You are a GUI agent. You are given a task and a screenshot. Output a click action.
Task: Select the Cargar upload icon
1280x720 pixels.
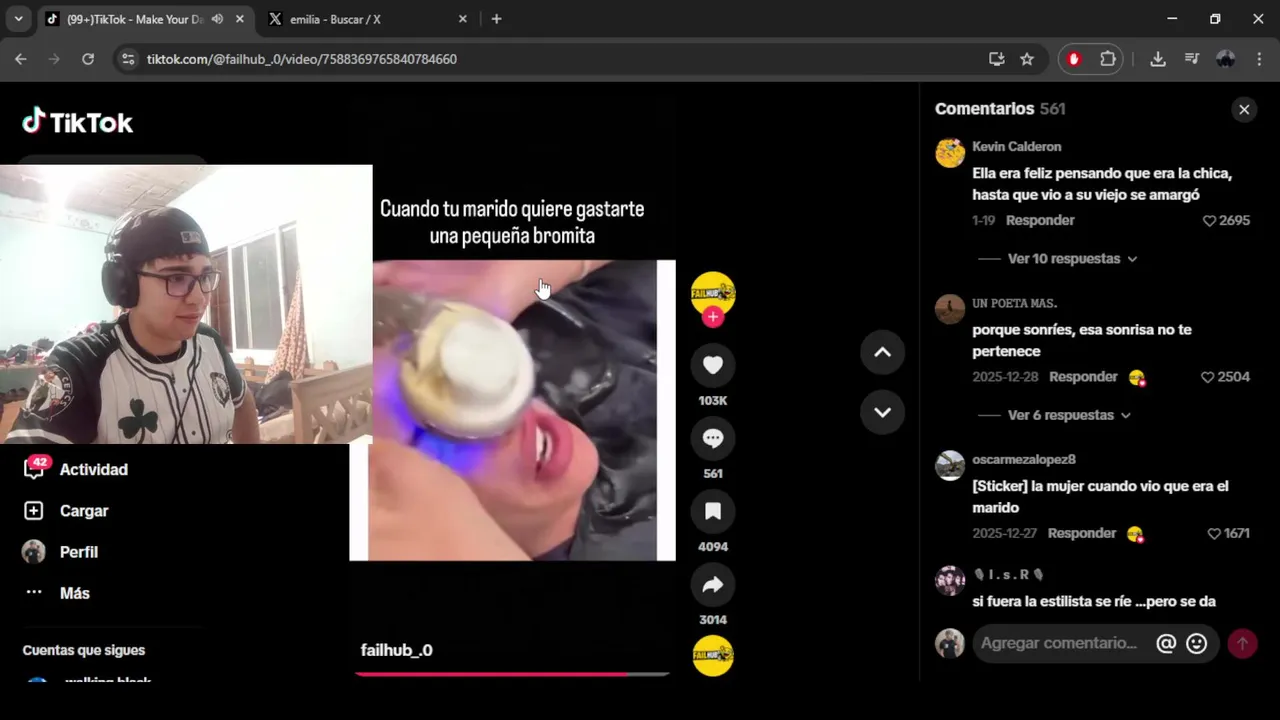click(34, 511)
